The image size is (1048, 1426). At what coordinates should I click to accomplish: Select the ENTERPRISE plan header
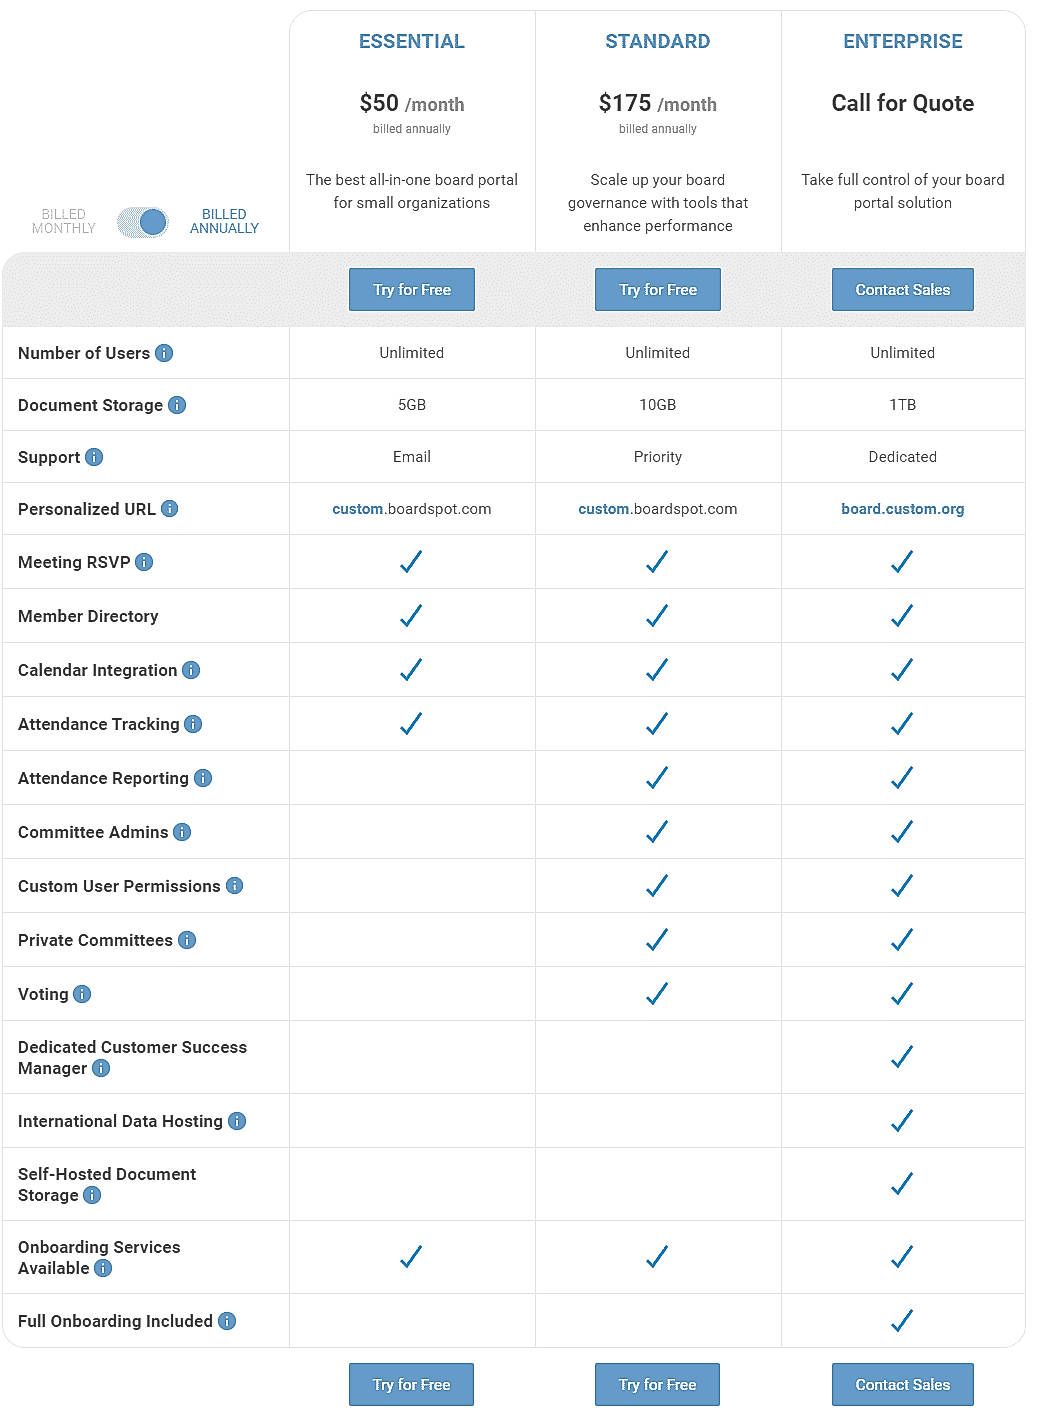click(x=902, y=41)
